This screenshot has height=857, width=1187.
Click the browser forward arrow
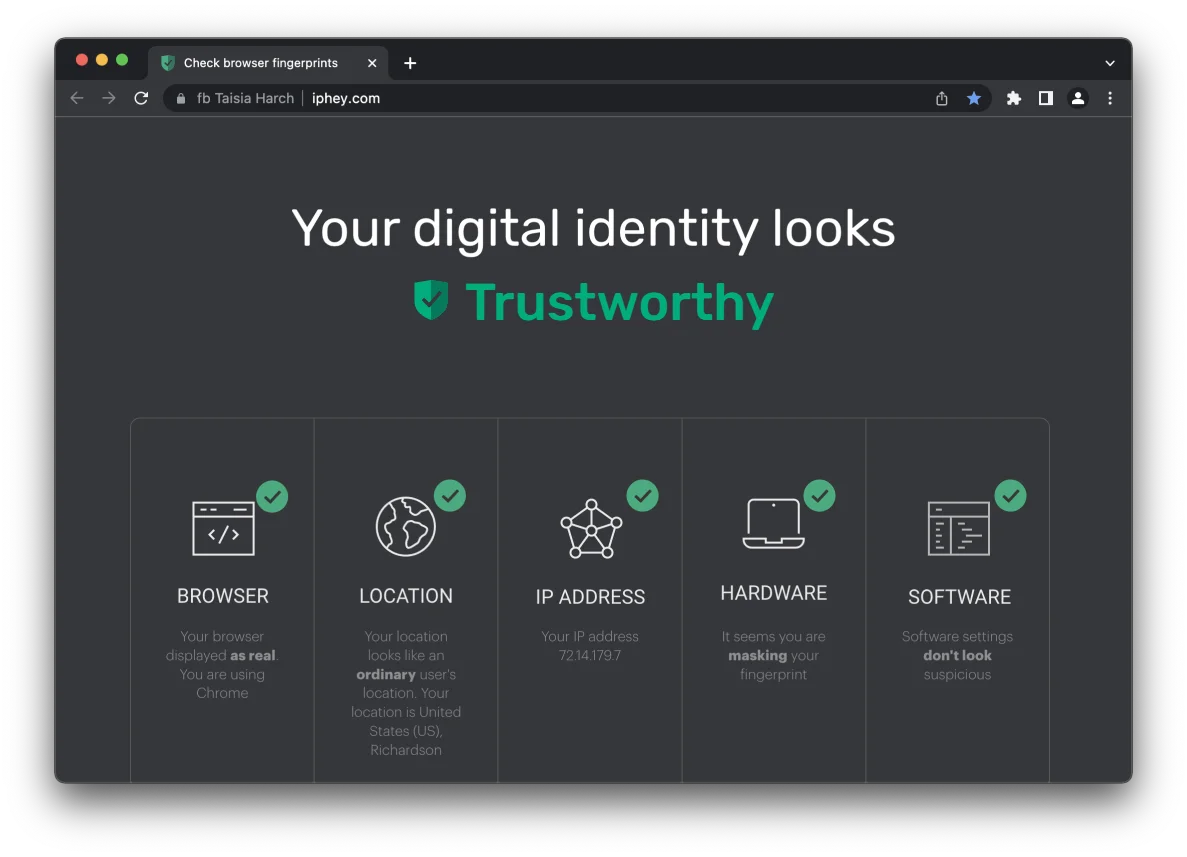point(109,98)
